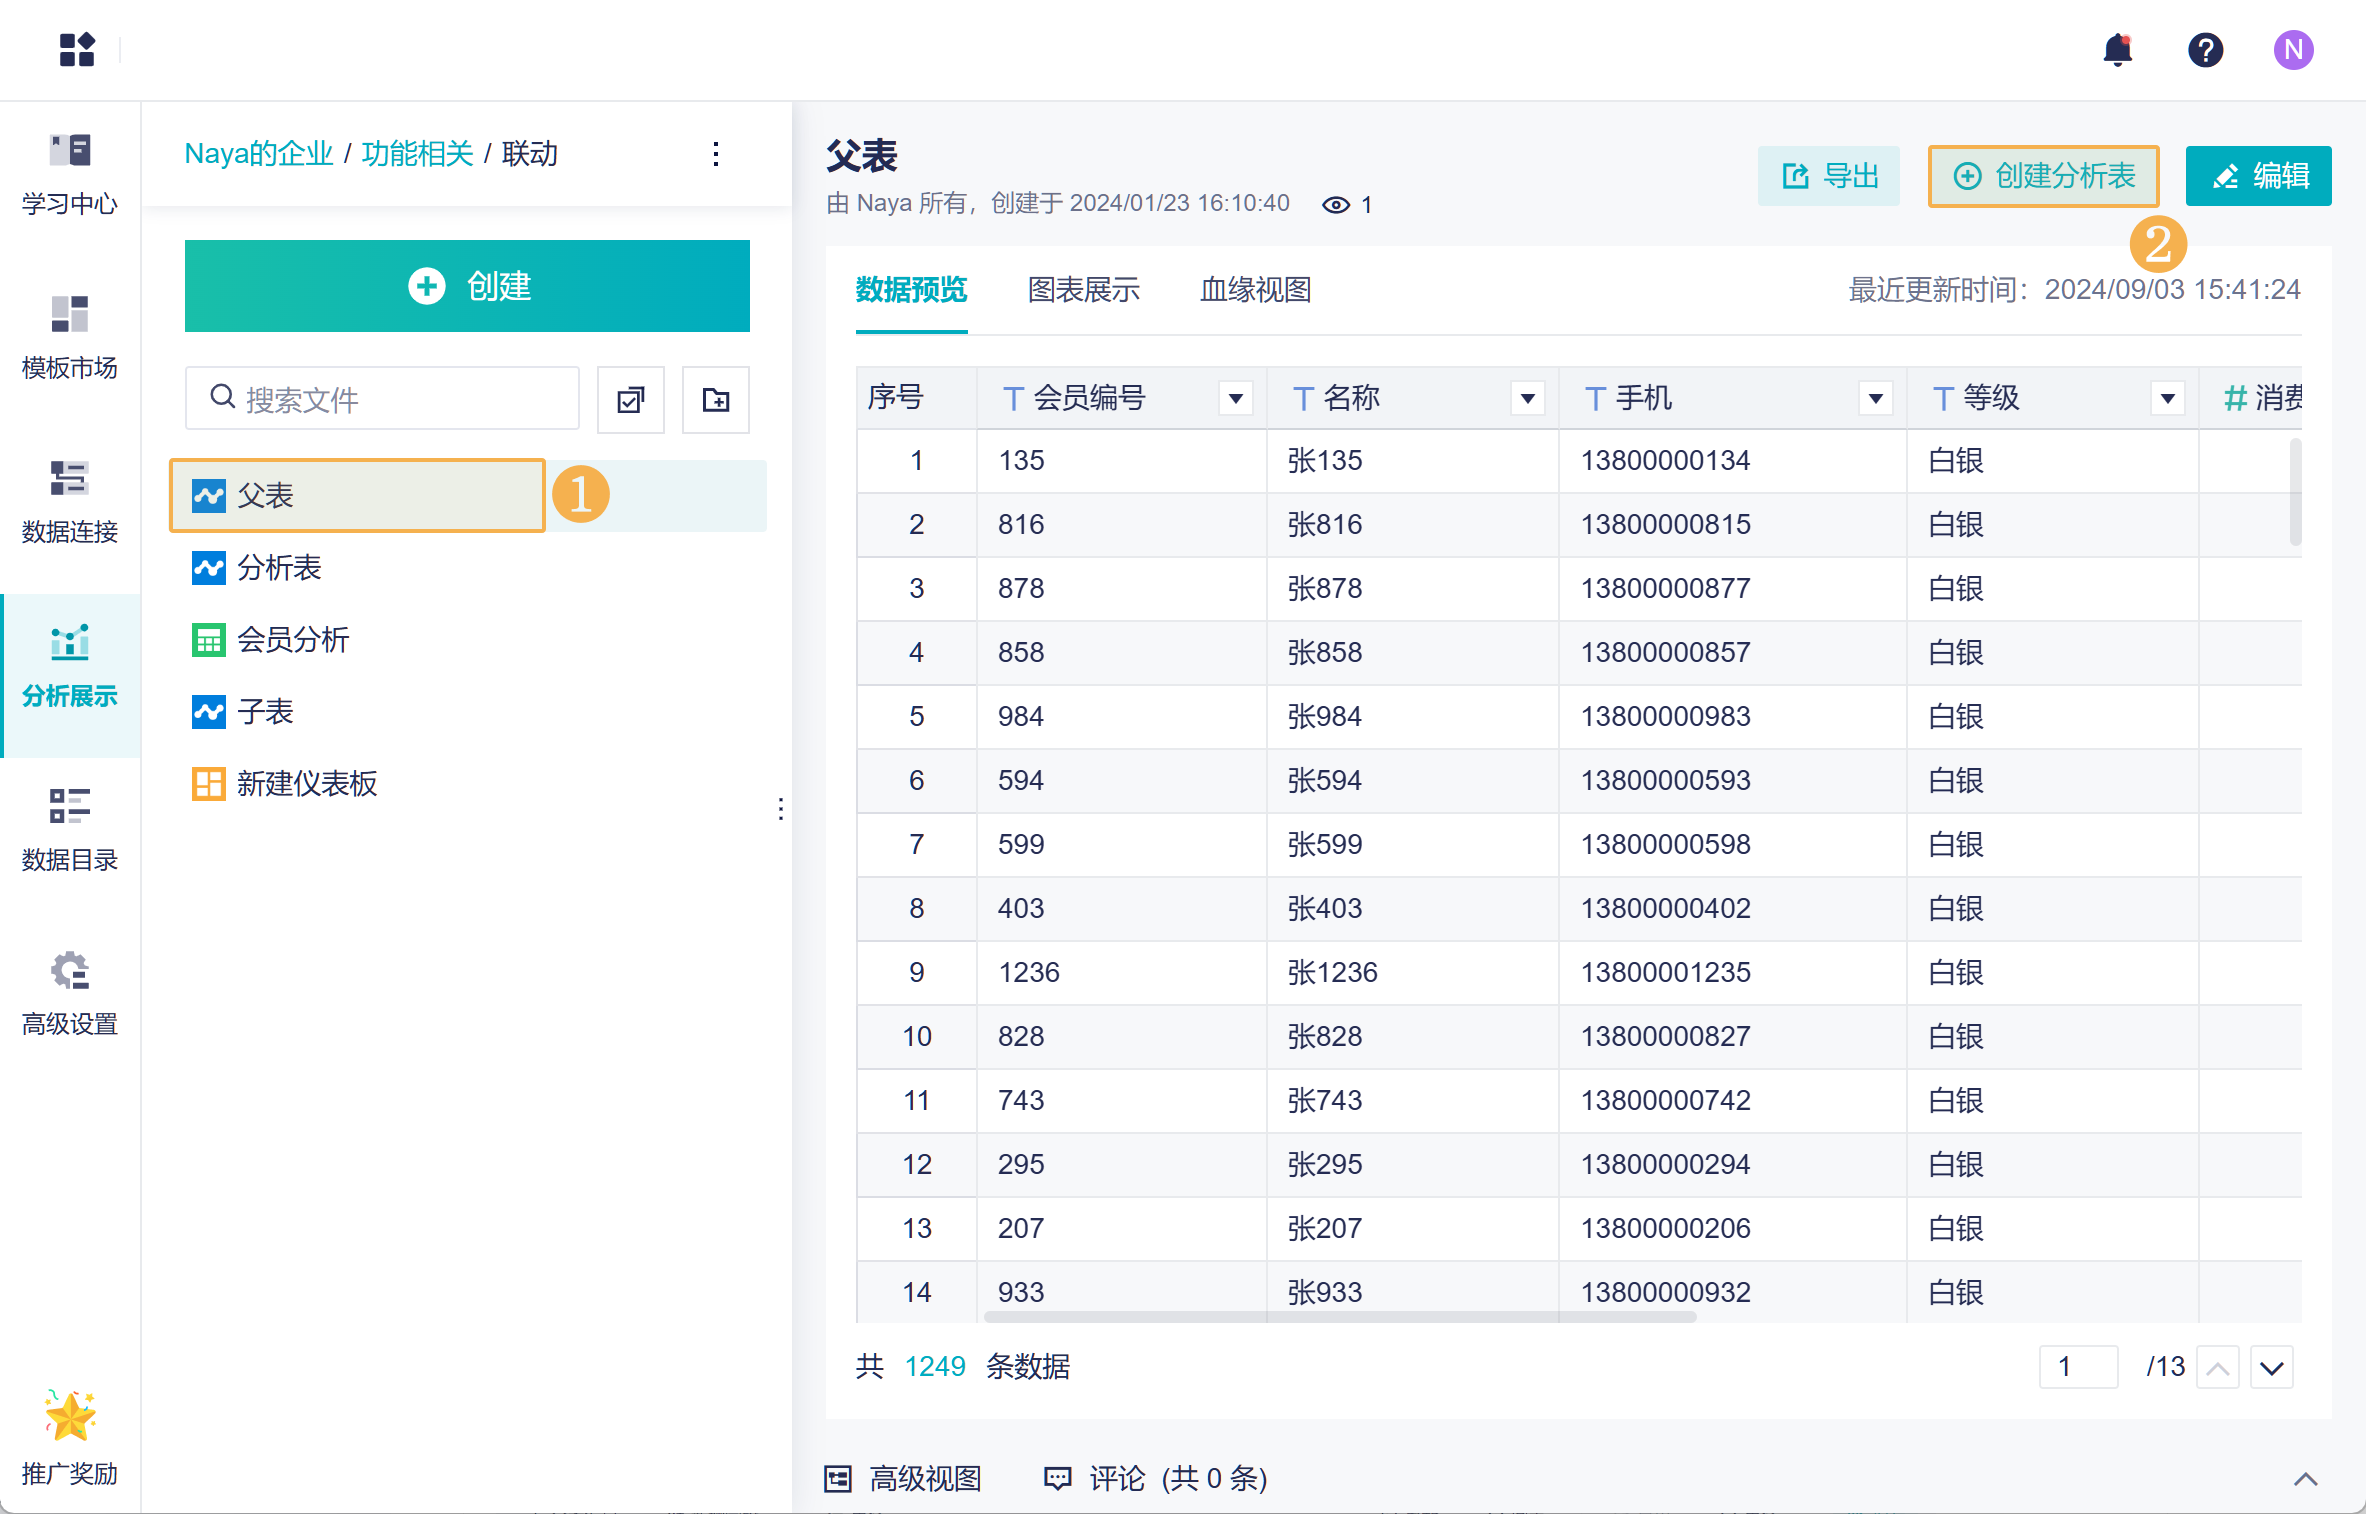
Task: Click the view count eye icon
Action: pos(1335,205)
